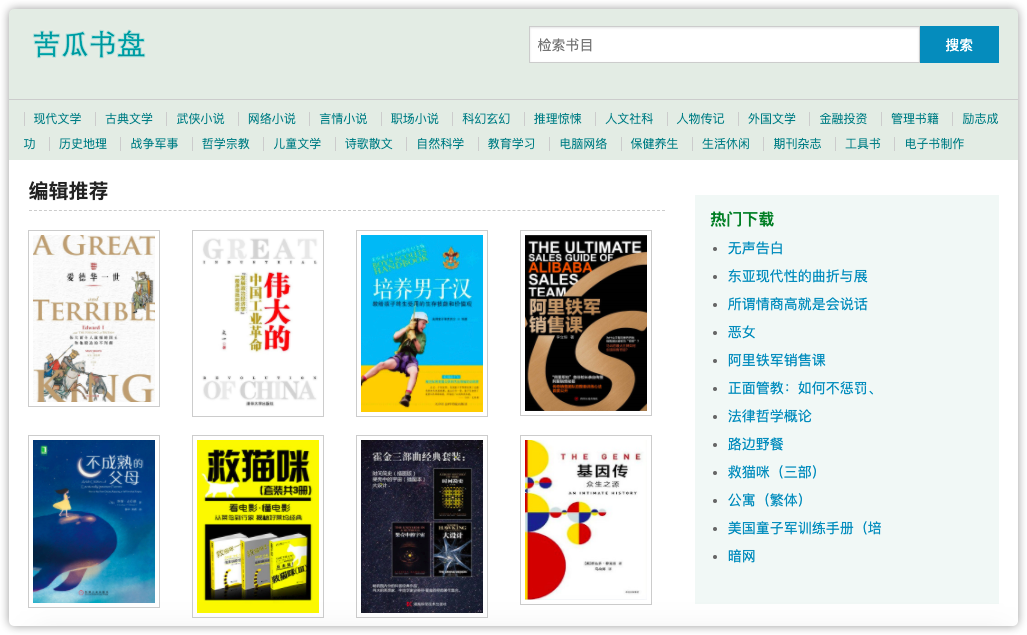Open the 古典文学 category
Screen dimensions: 1027x635
point(129,118)
